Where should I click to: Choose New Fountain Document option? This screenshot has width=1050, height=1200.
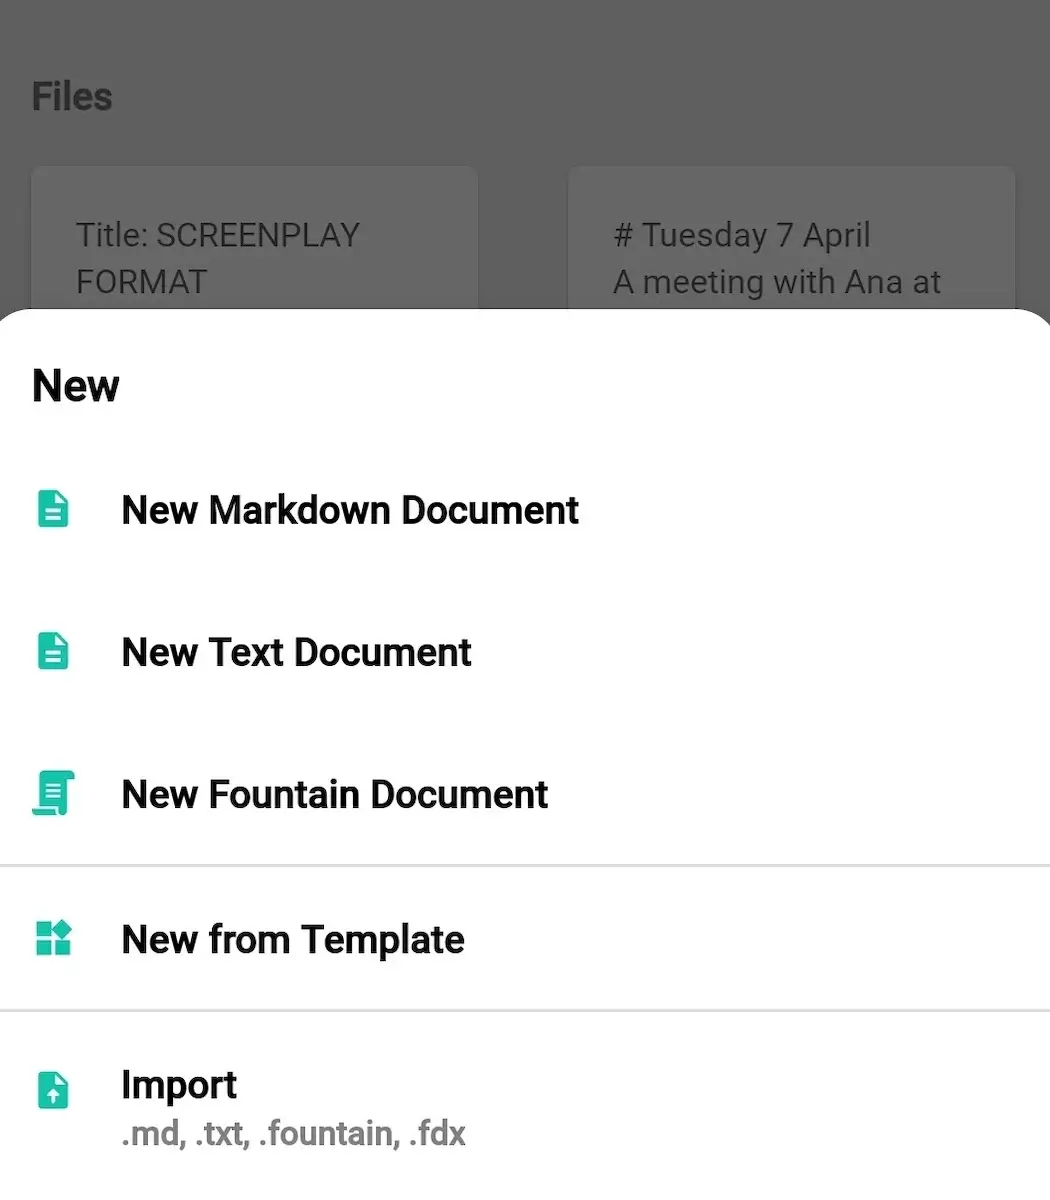pos(334,794)
